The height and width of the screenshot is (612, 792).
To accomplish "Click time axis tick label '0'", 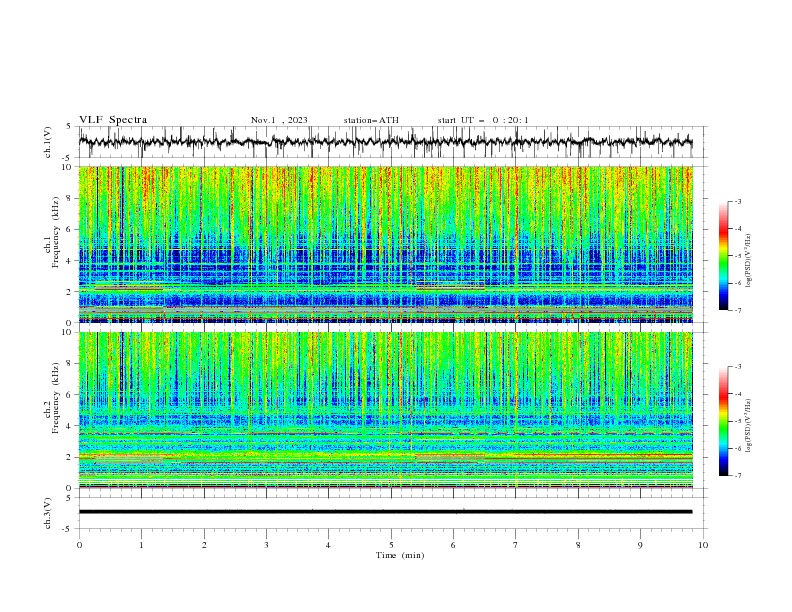I will pyautogui.click(x=79, y=545).
